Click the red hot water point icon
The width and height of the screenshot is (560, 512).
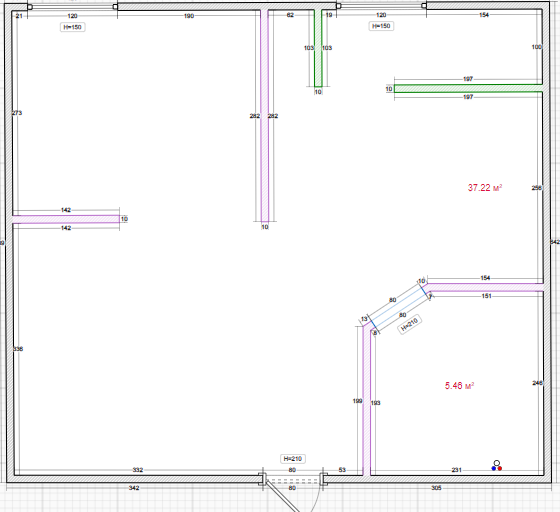[x=500, y=468]
